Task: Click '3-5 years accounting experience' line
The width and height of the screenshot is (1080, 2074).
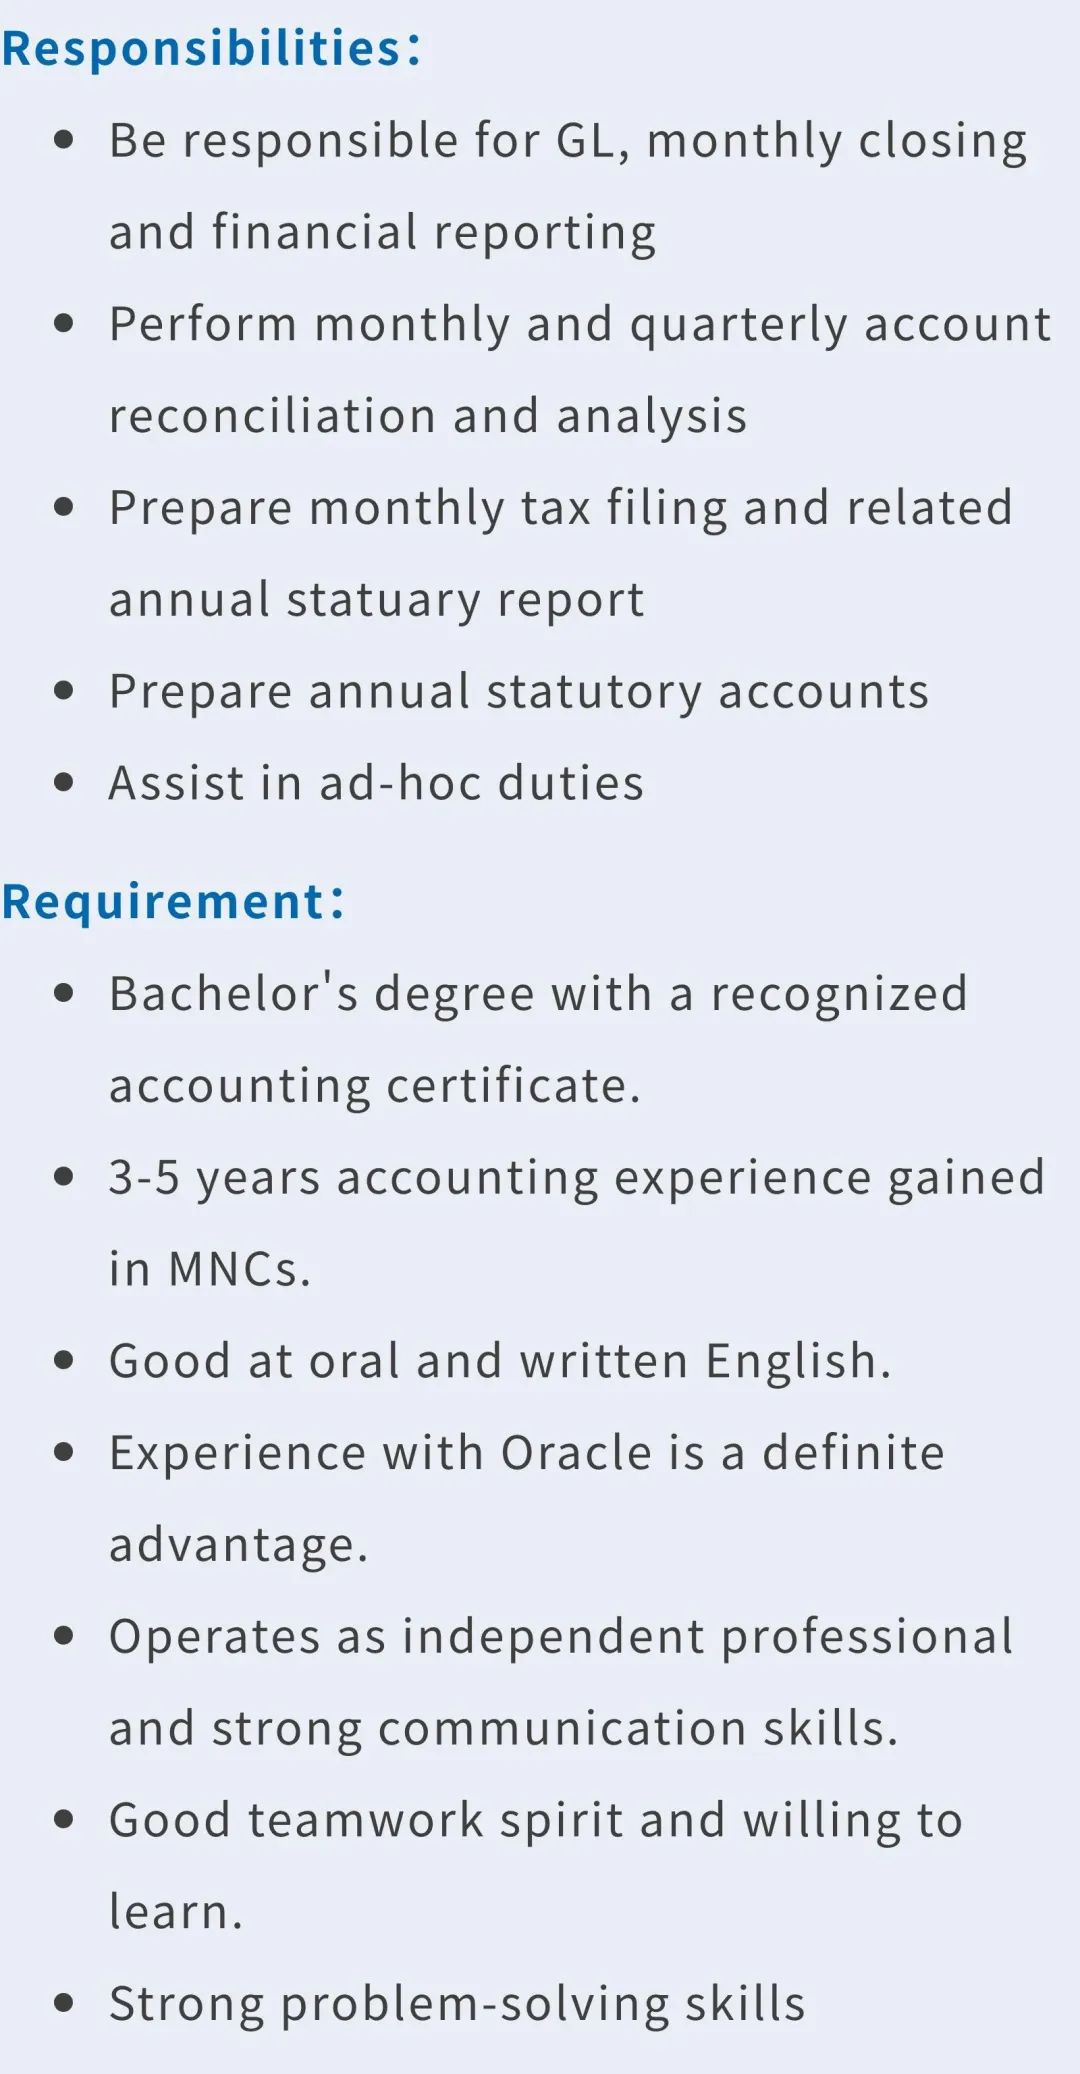Action: point(577,1178)
